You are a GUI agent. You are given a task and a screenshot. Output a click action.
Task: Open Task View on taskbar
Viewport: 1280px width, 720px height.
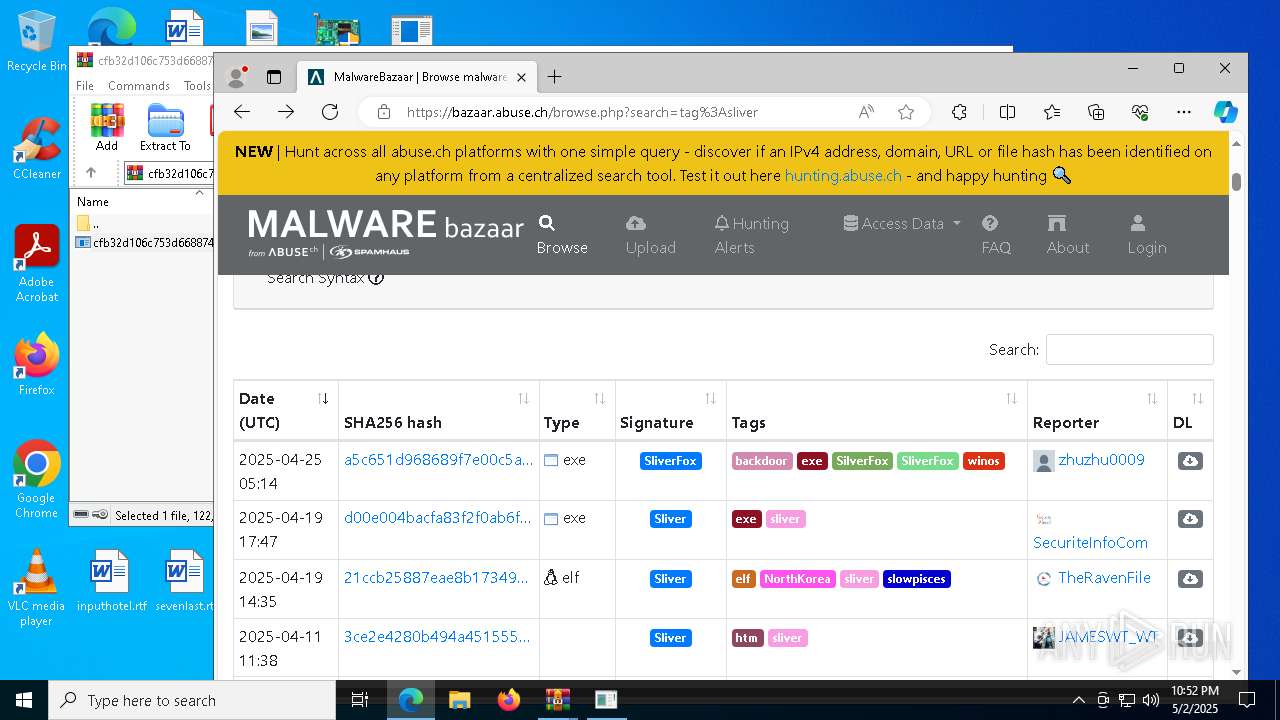point(360,700)
